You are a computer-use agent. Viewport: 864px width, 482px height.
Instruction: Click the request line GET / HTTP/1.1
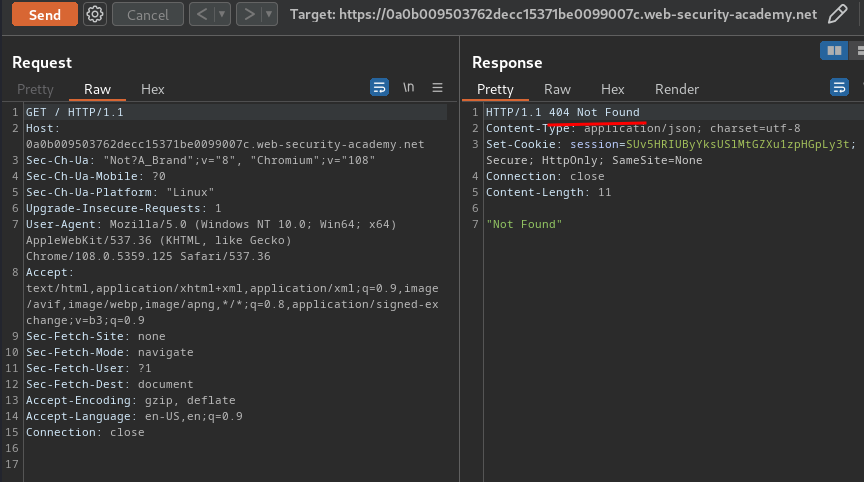pos(74,112)
